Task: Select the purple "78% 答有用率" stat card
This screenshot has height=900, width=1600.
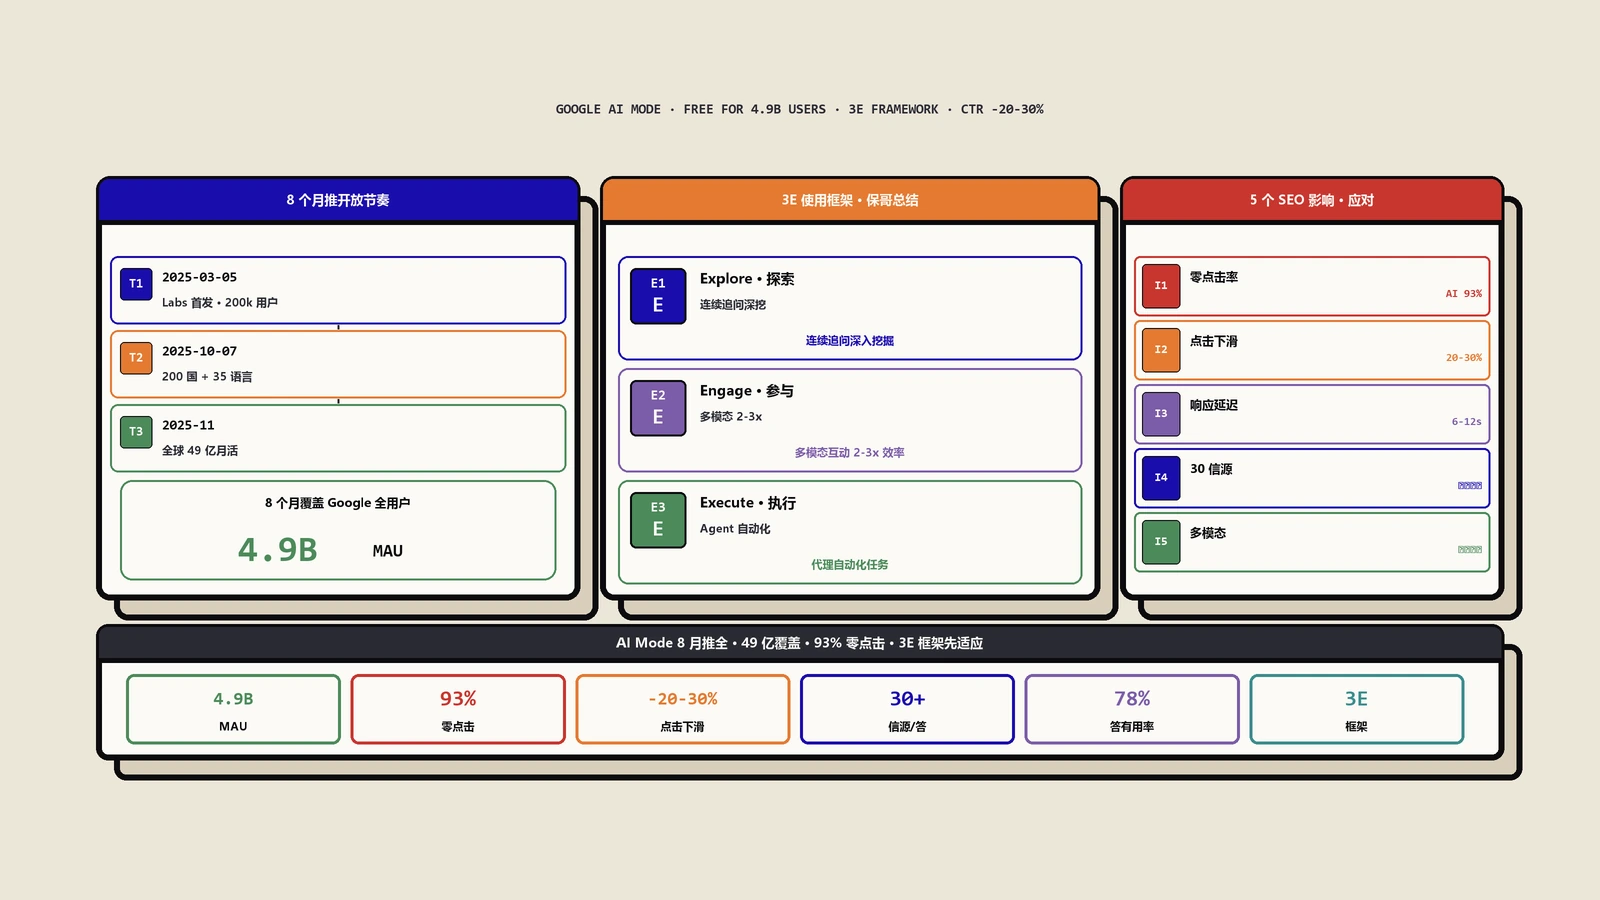Action: 1132,709
